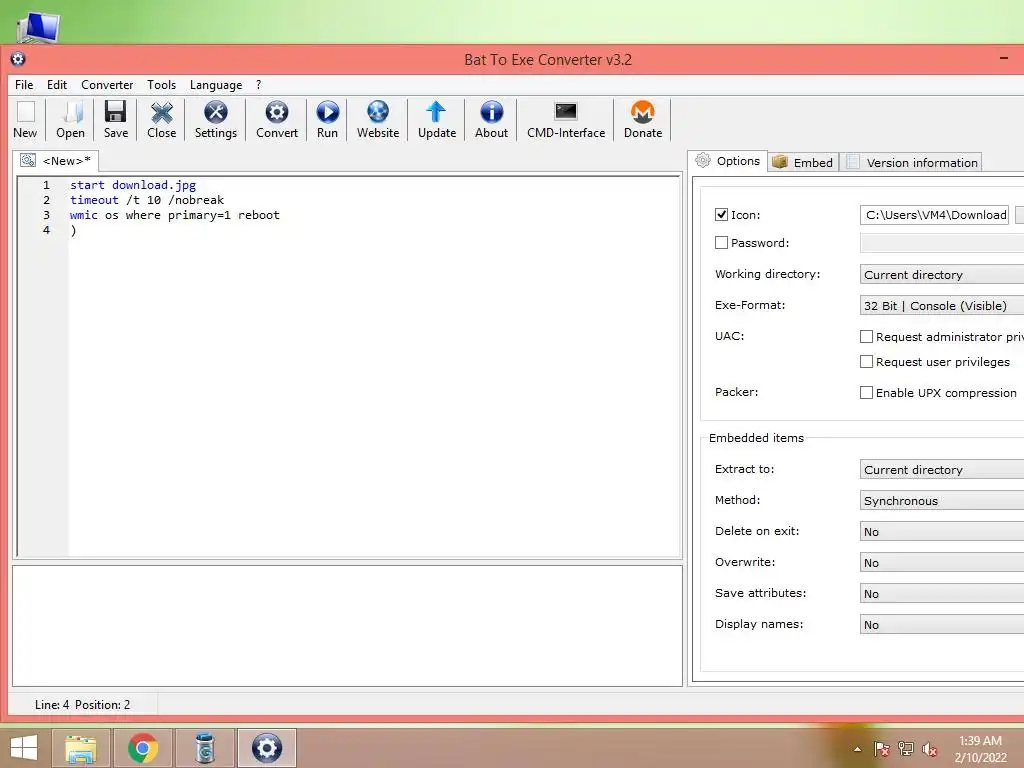Open the Windows Start button
The image size is (1024, 768).
[24, 748]
